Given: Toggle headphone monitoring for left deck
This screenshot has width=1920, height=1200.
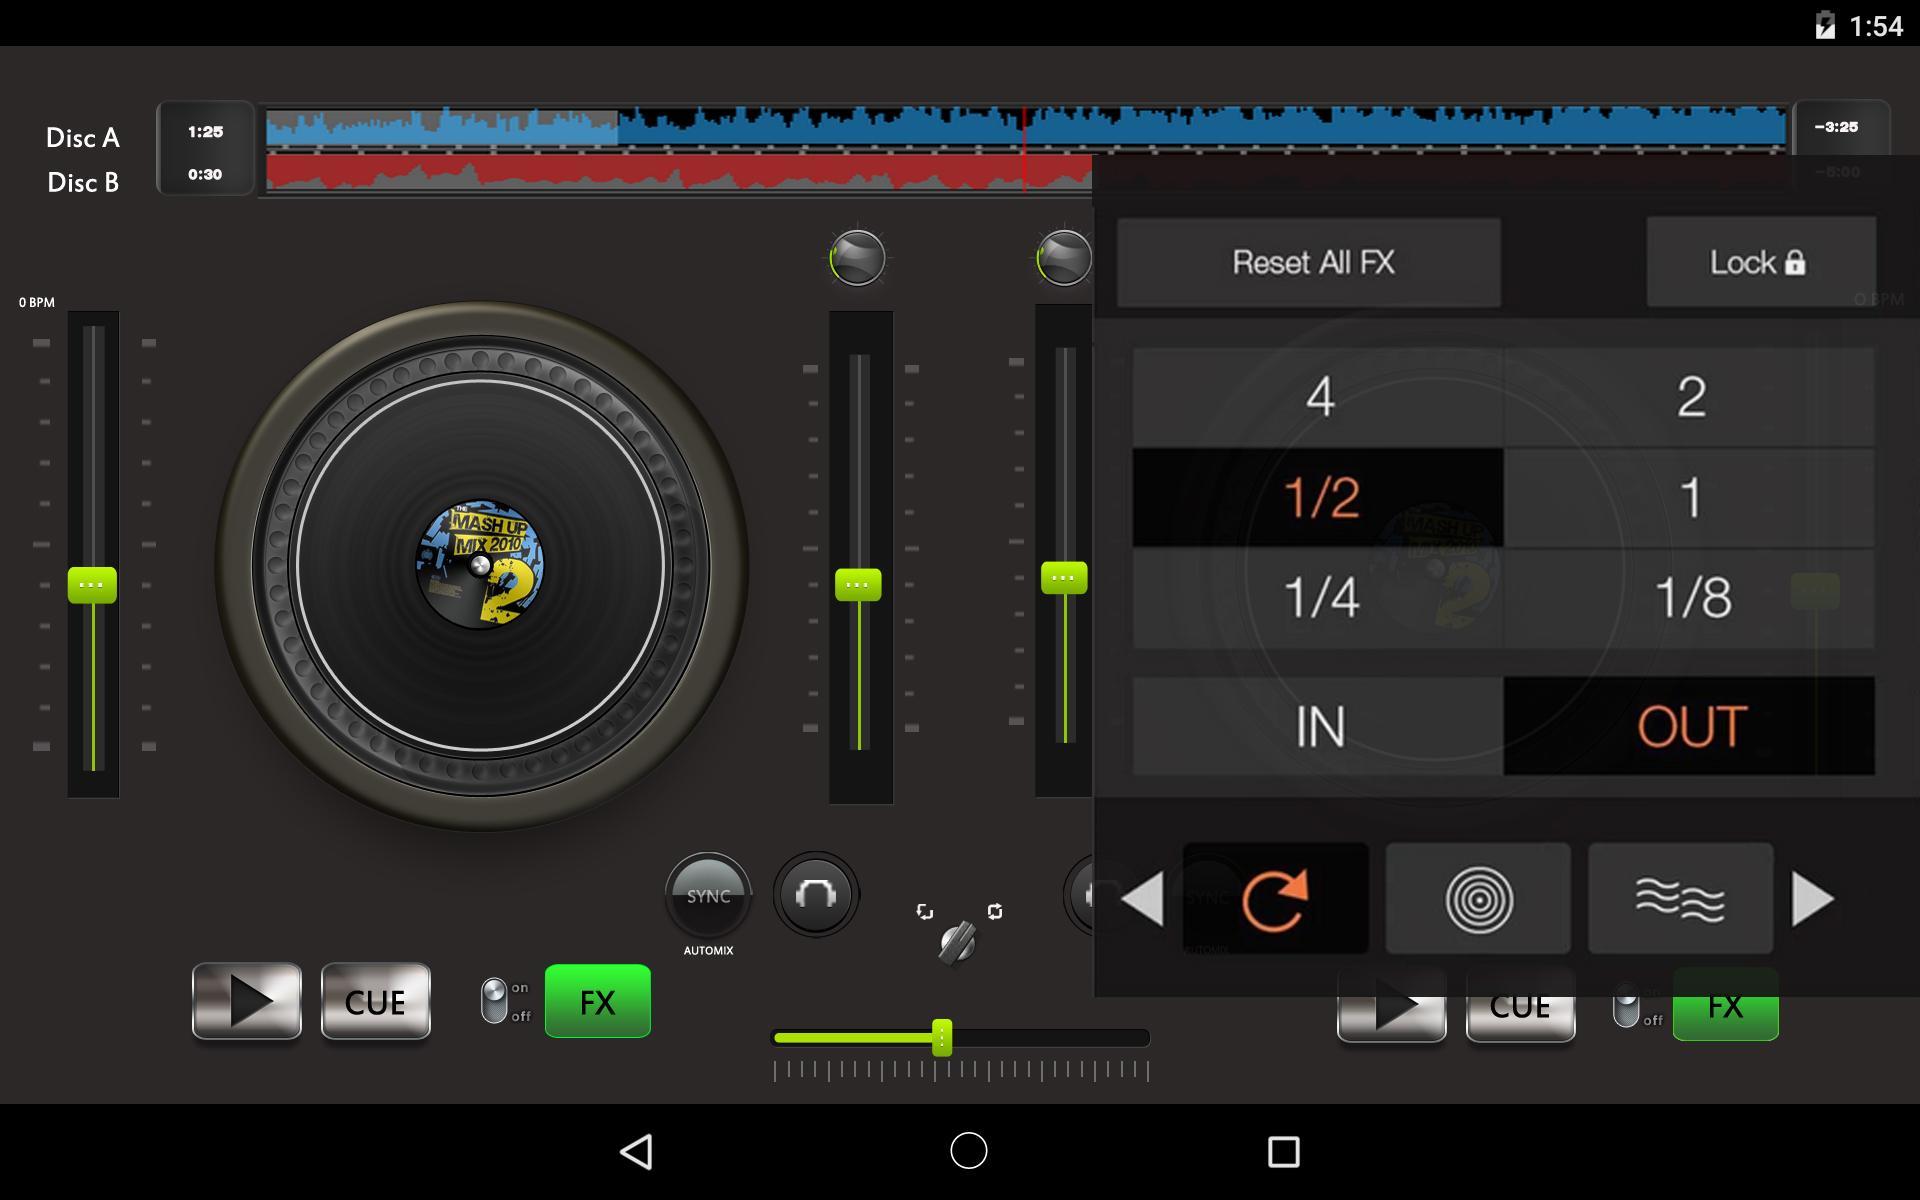Looking at the screenshot, I should 816,895.
